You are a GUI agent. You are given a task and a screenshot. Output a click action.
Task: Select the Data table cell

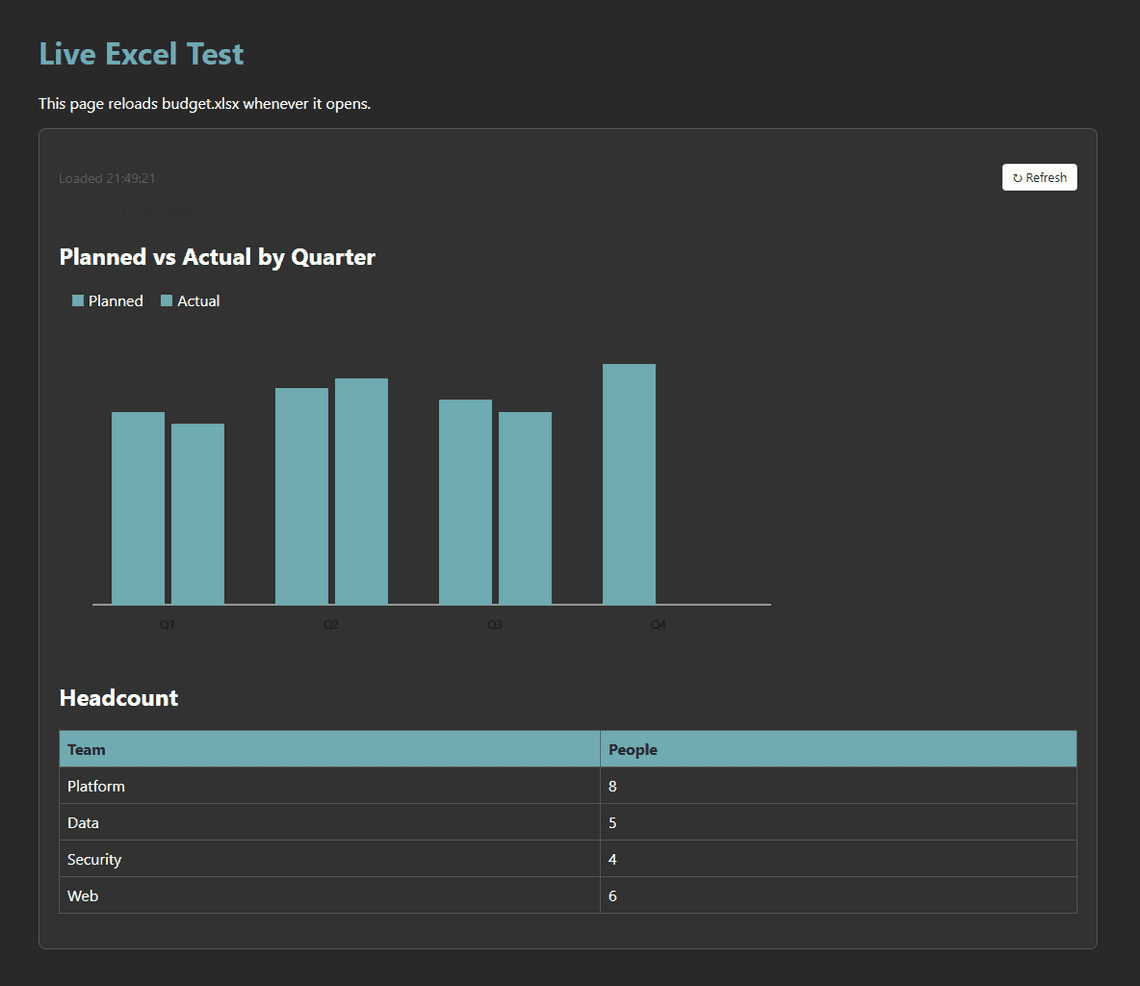coord(330,822)
